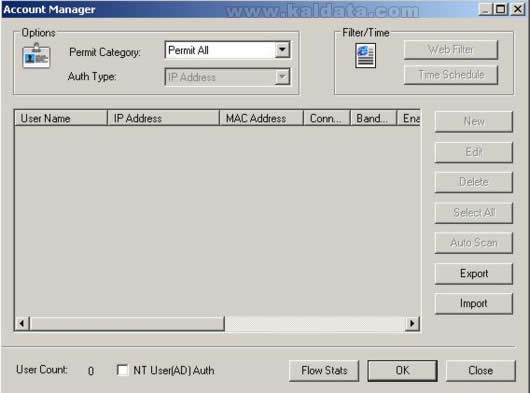This screenshot has height=393, width=530.
Task: Click the Conn... column header
Action: tap(327, 118)
